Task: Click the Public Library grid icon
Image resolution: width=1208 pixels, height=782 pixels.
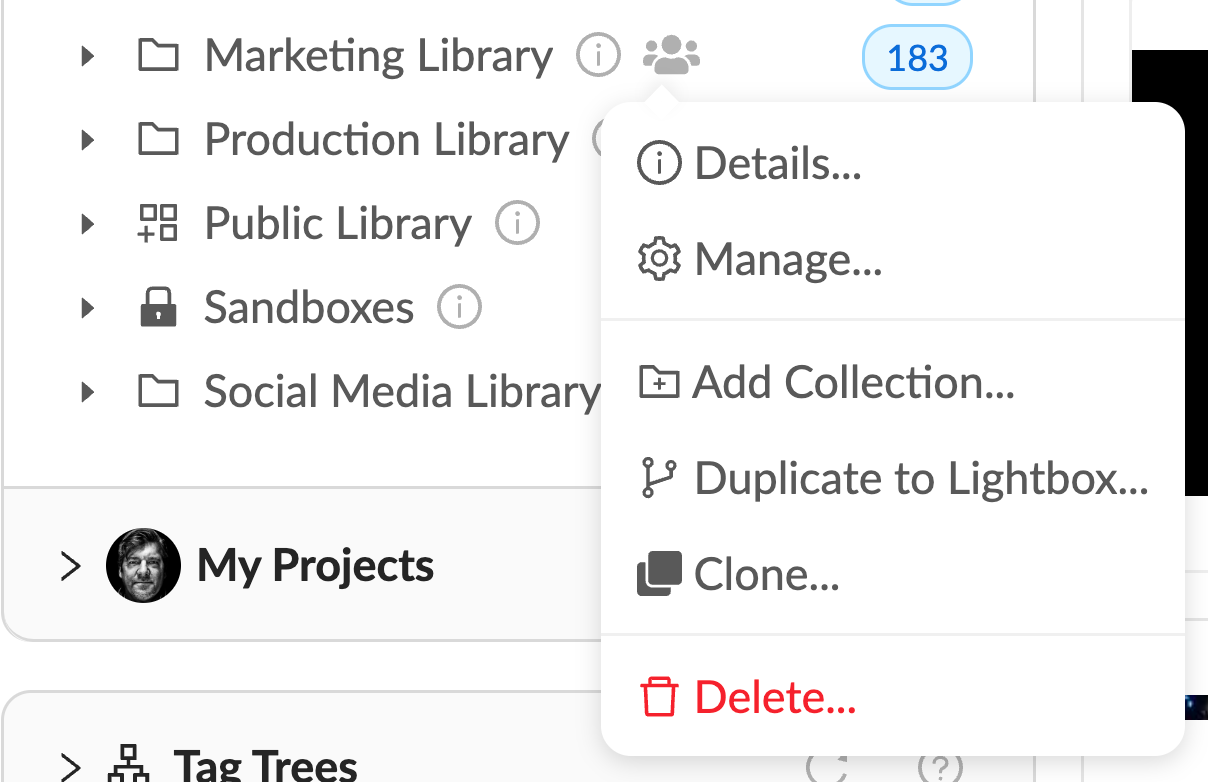Action: pyautogui.click(x=158, y=223)
